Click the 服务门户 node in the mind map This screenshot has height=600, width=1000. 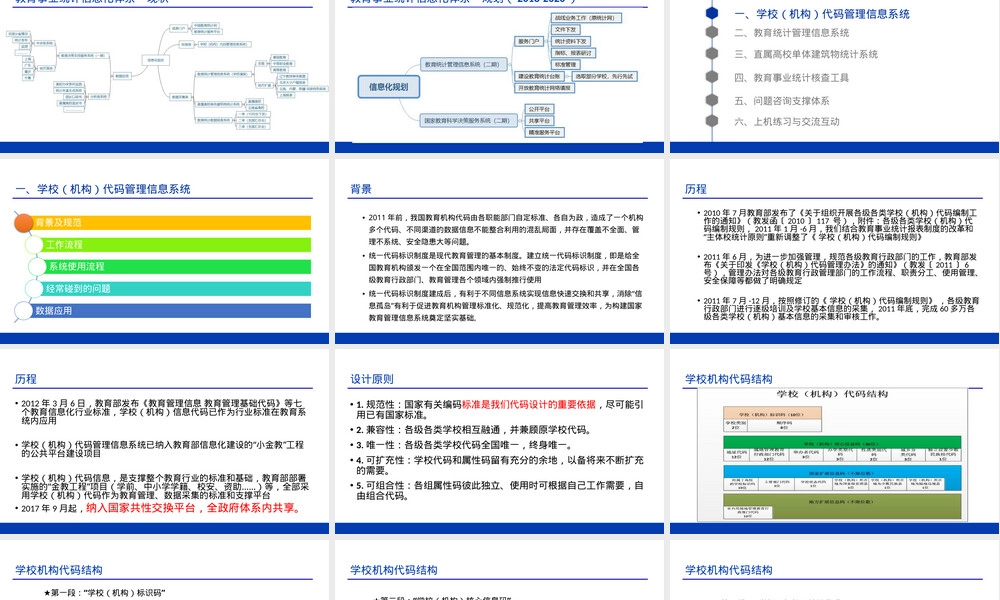529,41
